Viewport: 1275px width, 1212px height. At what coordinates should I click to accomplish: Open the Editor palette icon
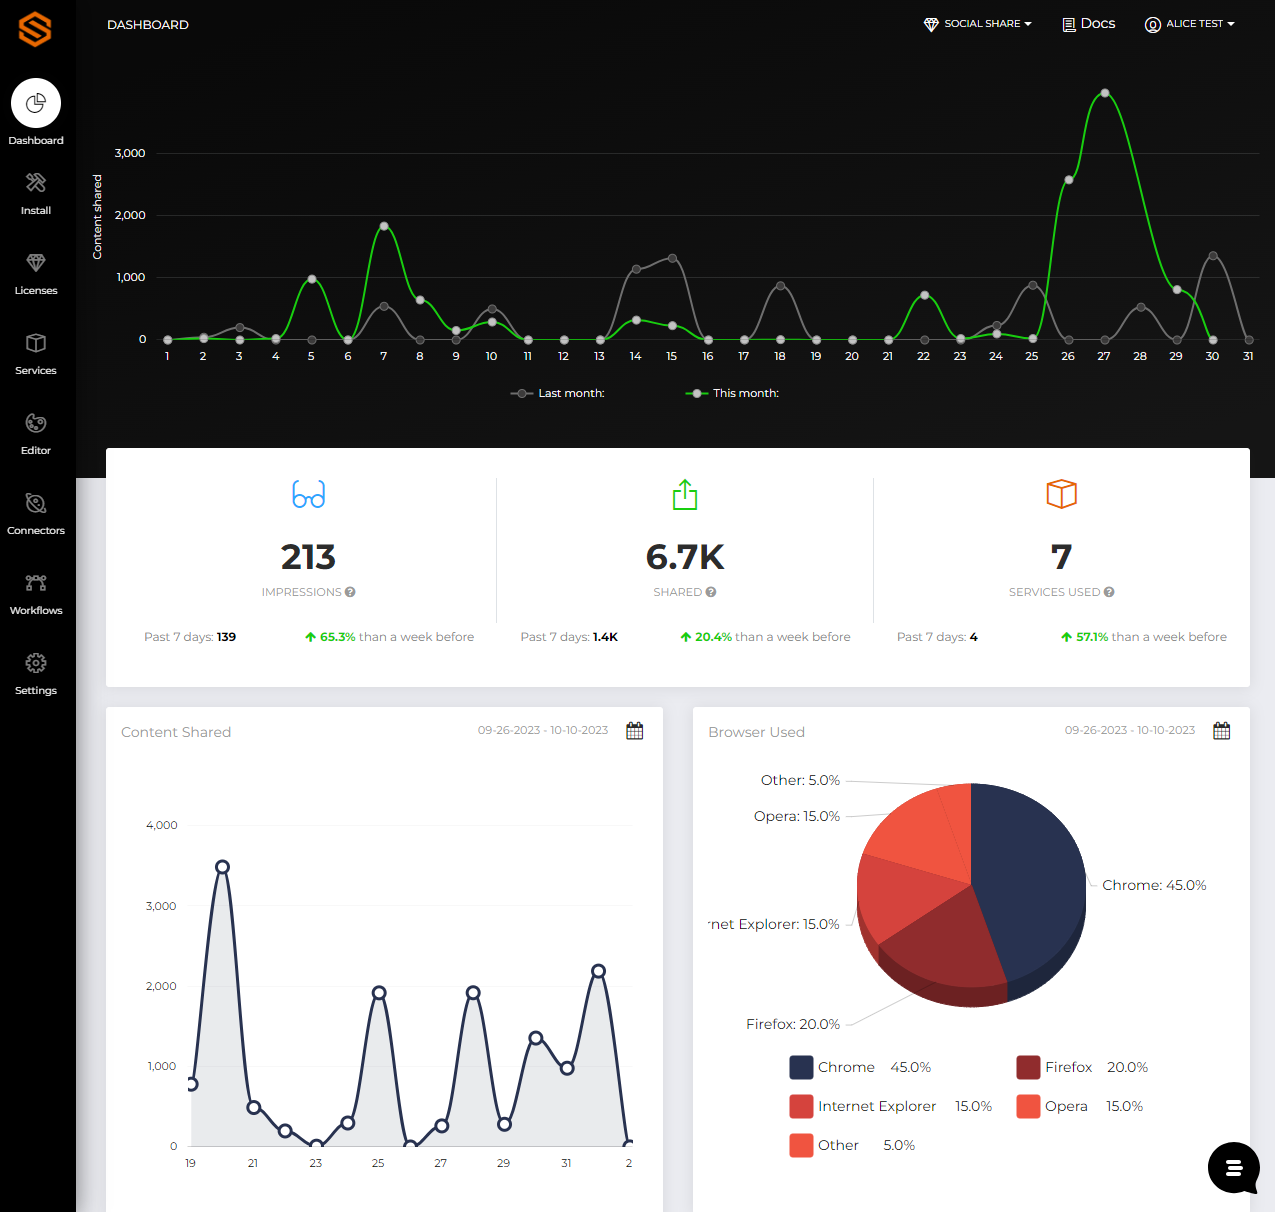(x=36, y=423)
